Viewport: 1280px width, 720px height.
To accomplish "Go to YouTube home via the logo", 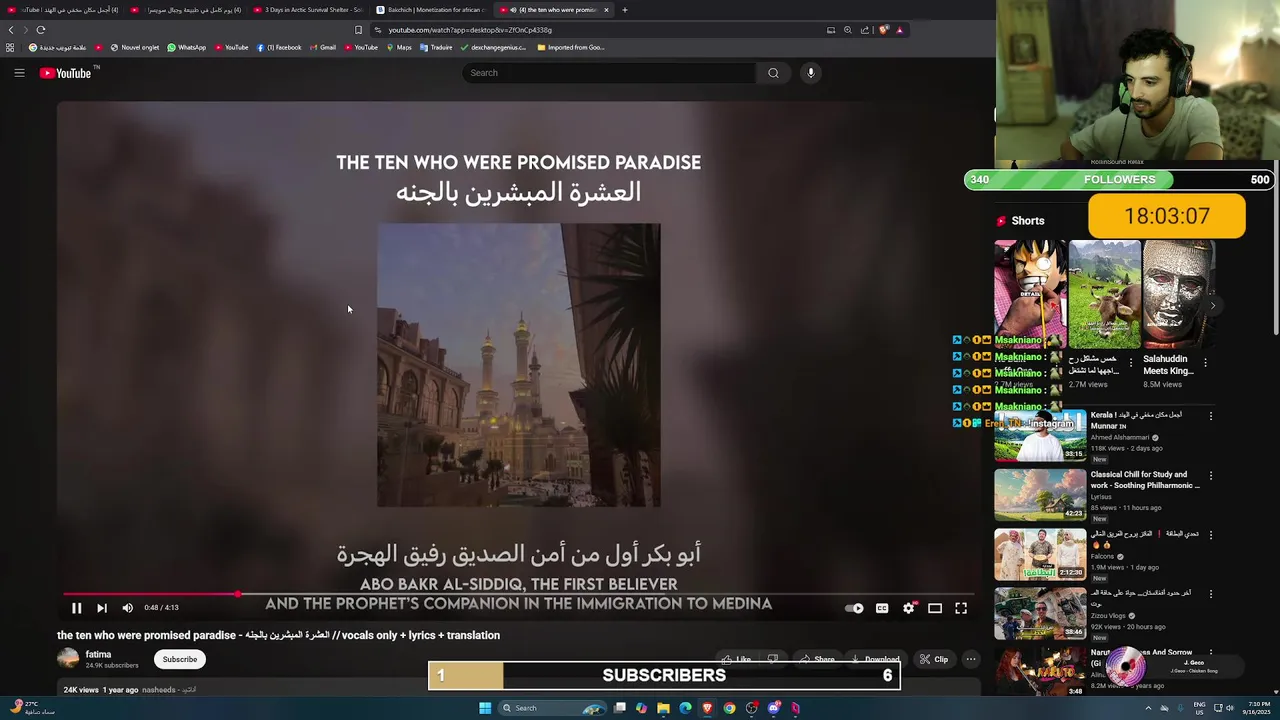I will [x=65, y=73].
